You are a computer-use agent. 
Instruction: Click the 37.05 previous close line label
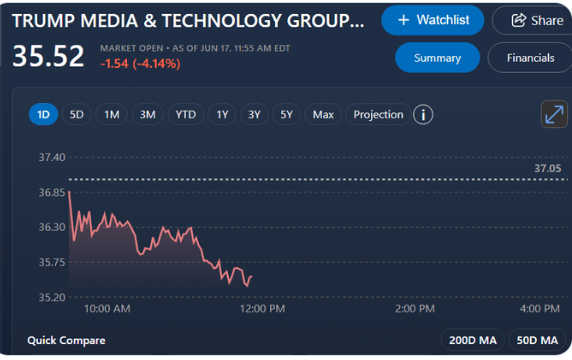[x=548, y=169]
